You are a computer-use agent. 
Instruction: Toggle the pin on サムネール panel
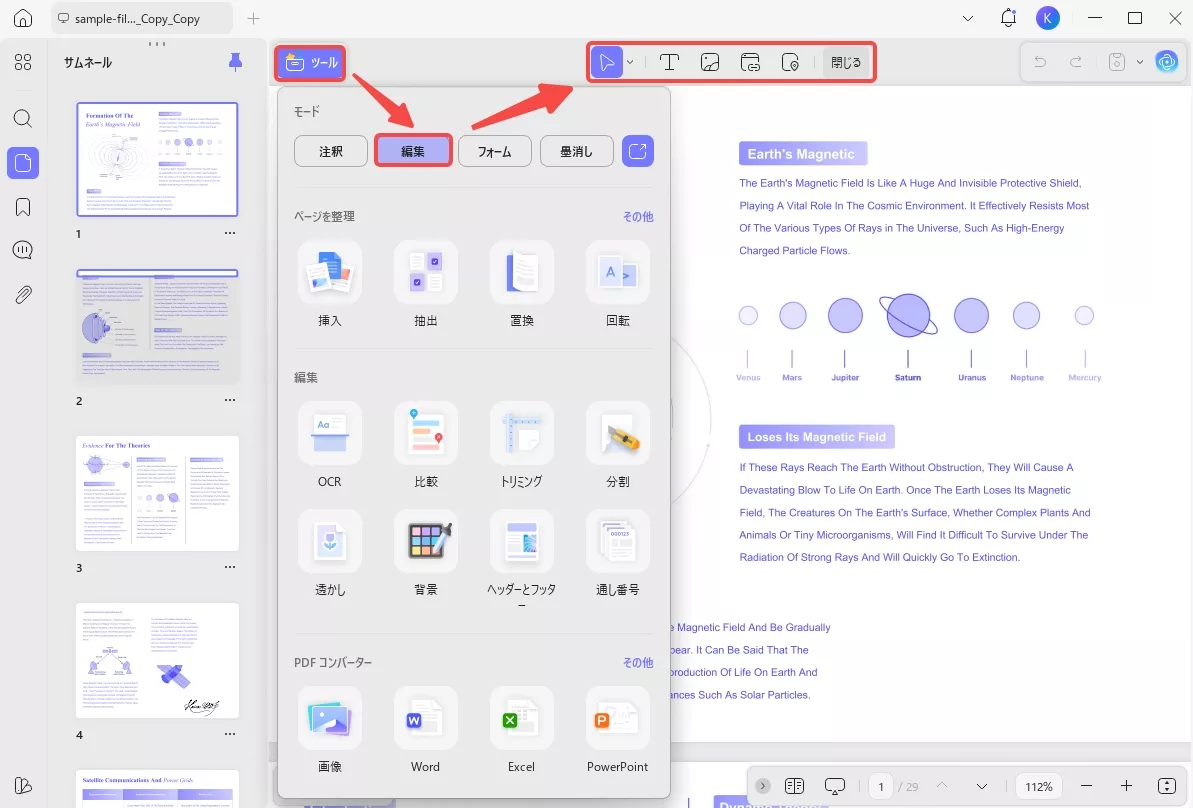coord(236,62)
